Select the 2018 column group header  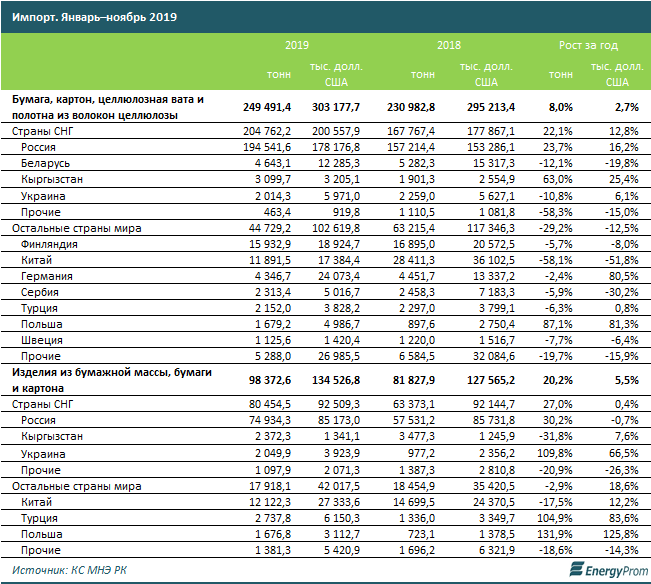[450, 45]
